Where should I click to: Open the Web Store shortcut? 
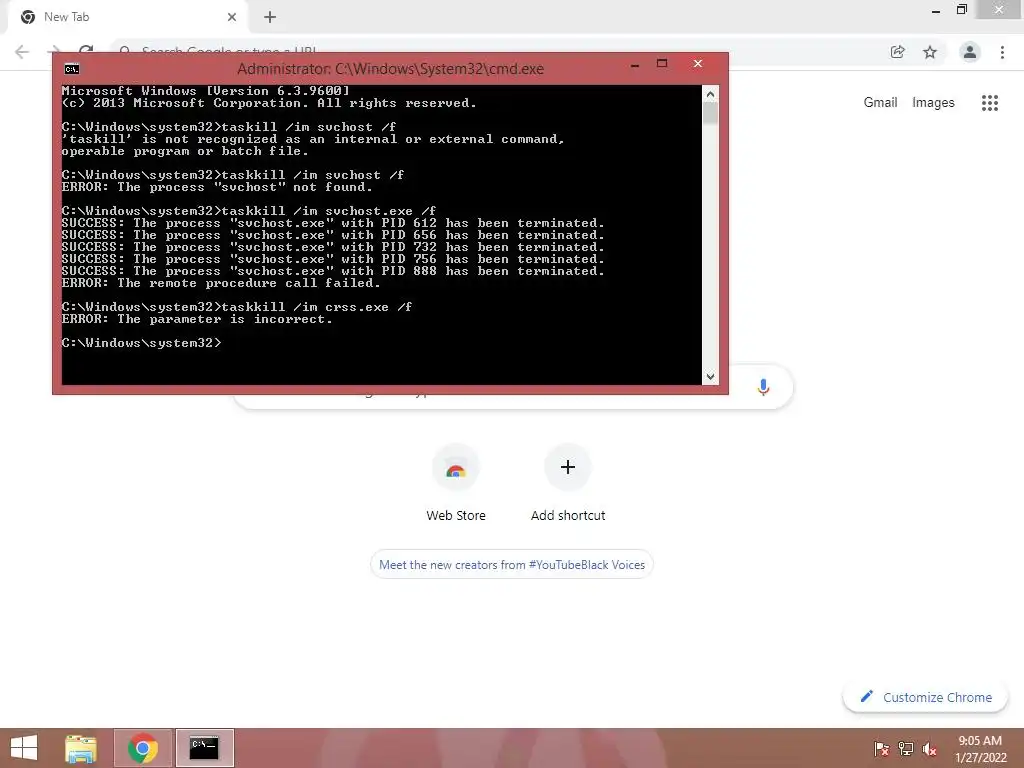456,483
